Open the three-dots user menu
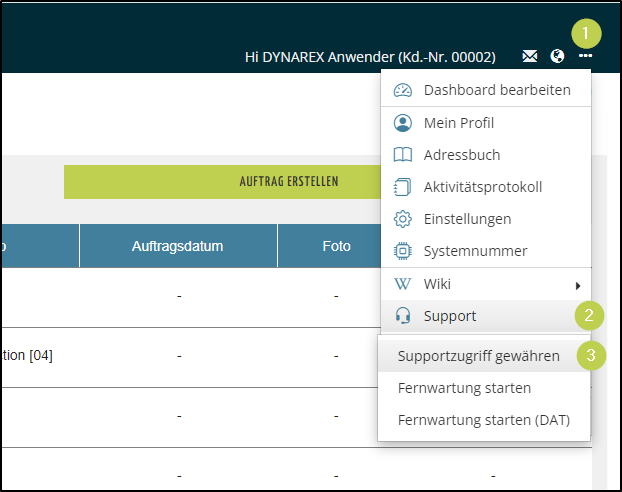The image size is (622, 492). tap(585, 57)
